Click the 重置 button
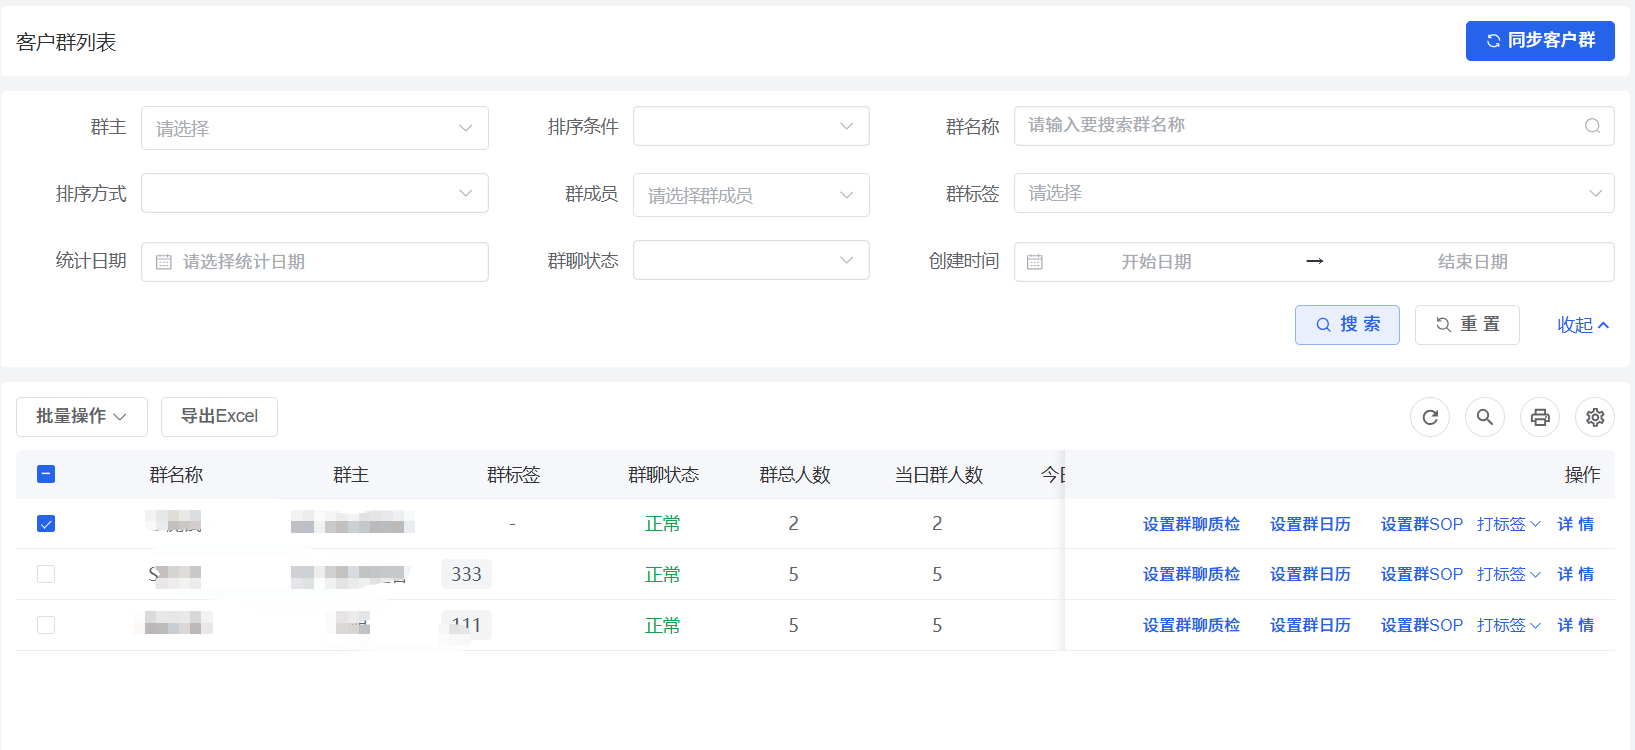The height and width of the screenshot is (750, 1635). point(1467,325)
